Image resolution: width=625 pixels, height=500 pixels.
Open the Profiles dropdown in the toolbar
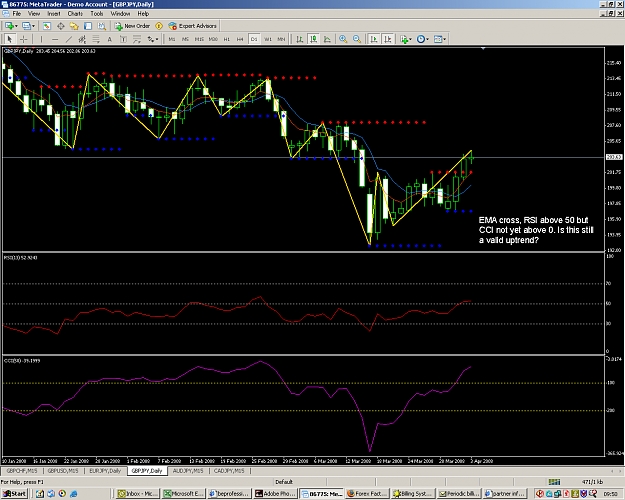point(28,26)
